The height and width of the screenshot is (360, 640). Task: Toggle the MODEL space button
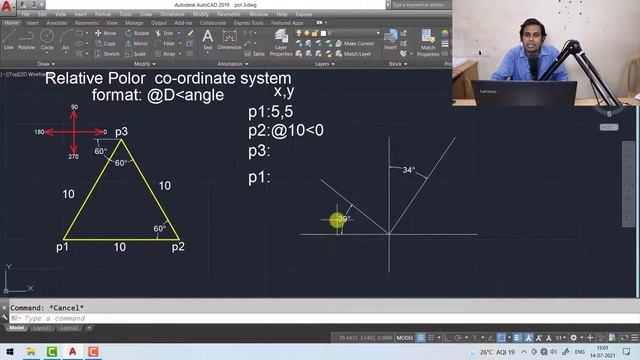tap(404, 338)
